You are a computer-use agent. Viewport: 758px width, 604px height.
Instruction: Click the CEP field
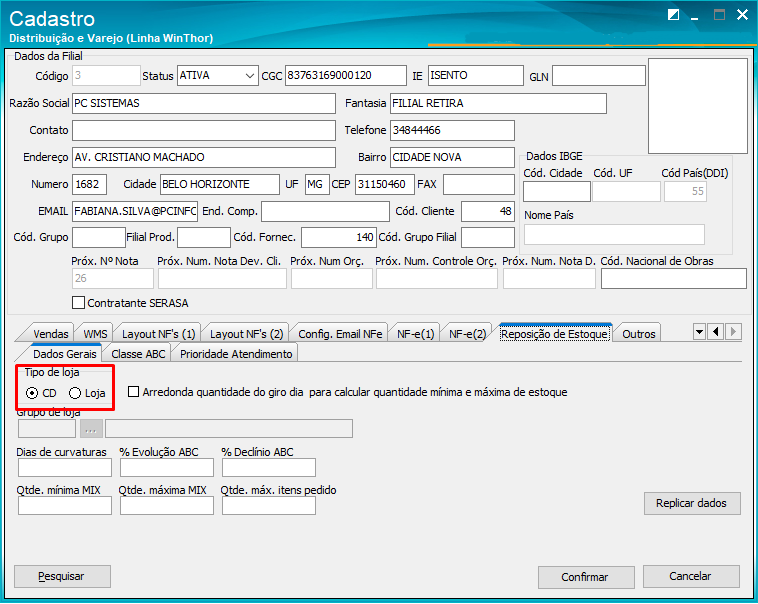click(x=385, y=185)
